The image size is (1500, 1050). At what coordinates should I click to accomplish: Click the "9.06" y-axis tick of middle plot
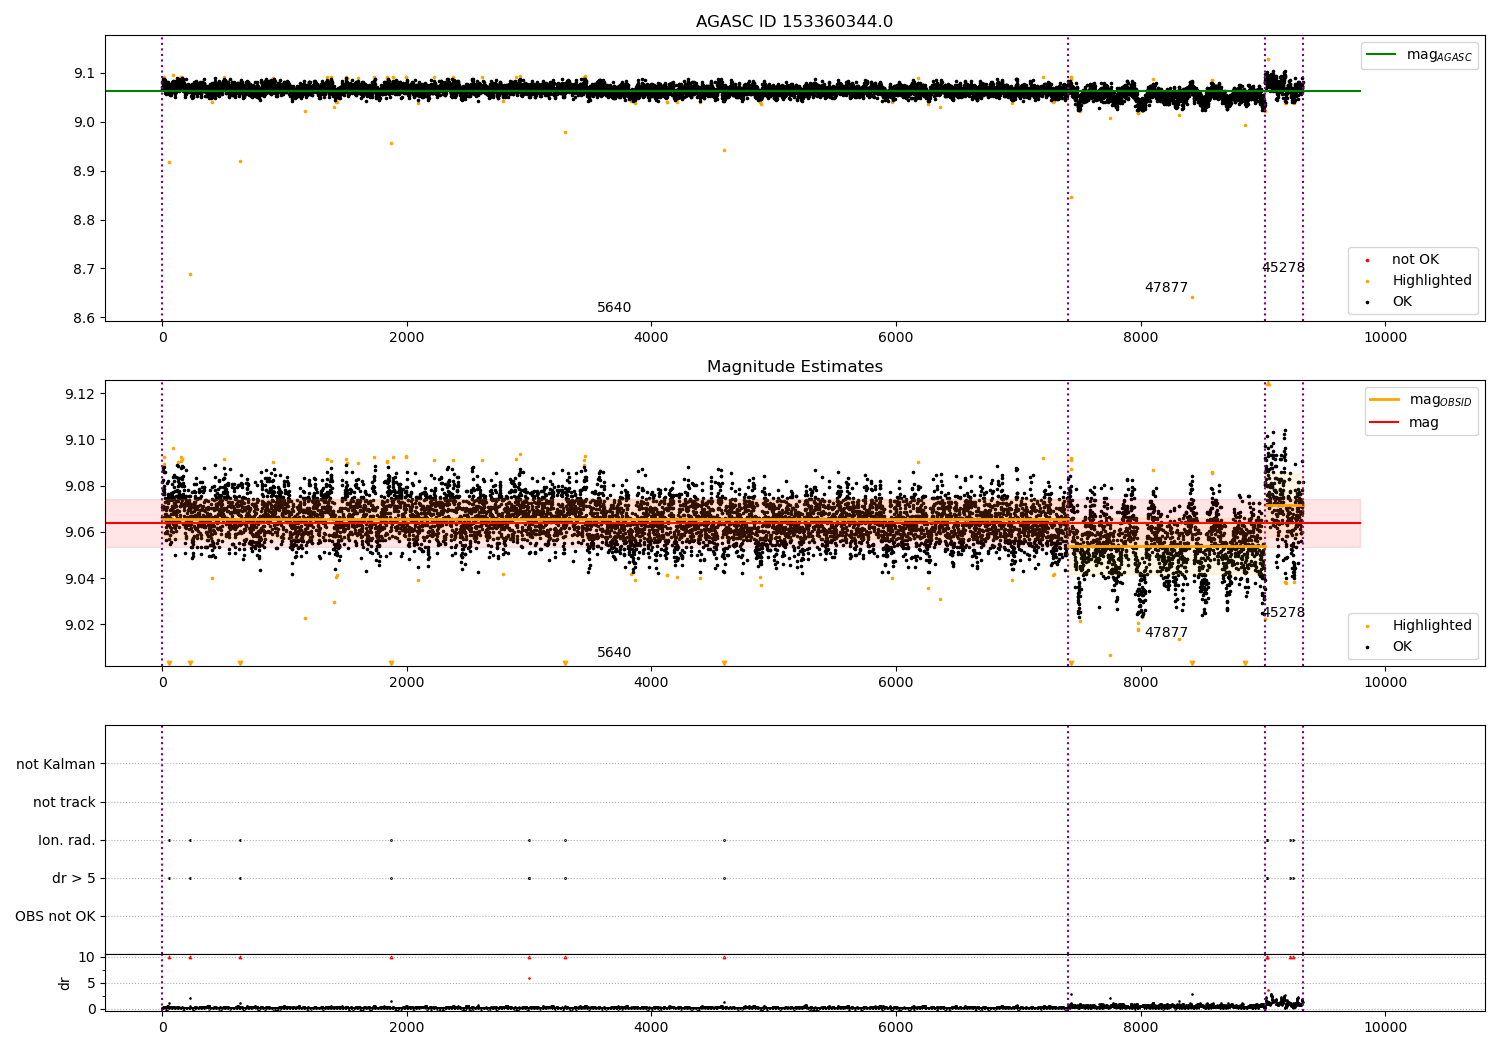(x=80, y=533)
